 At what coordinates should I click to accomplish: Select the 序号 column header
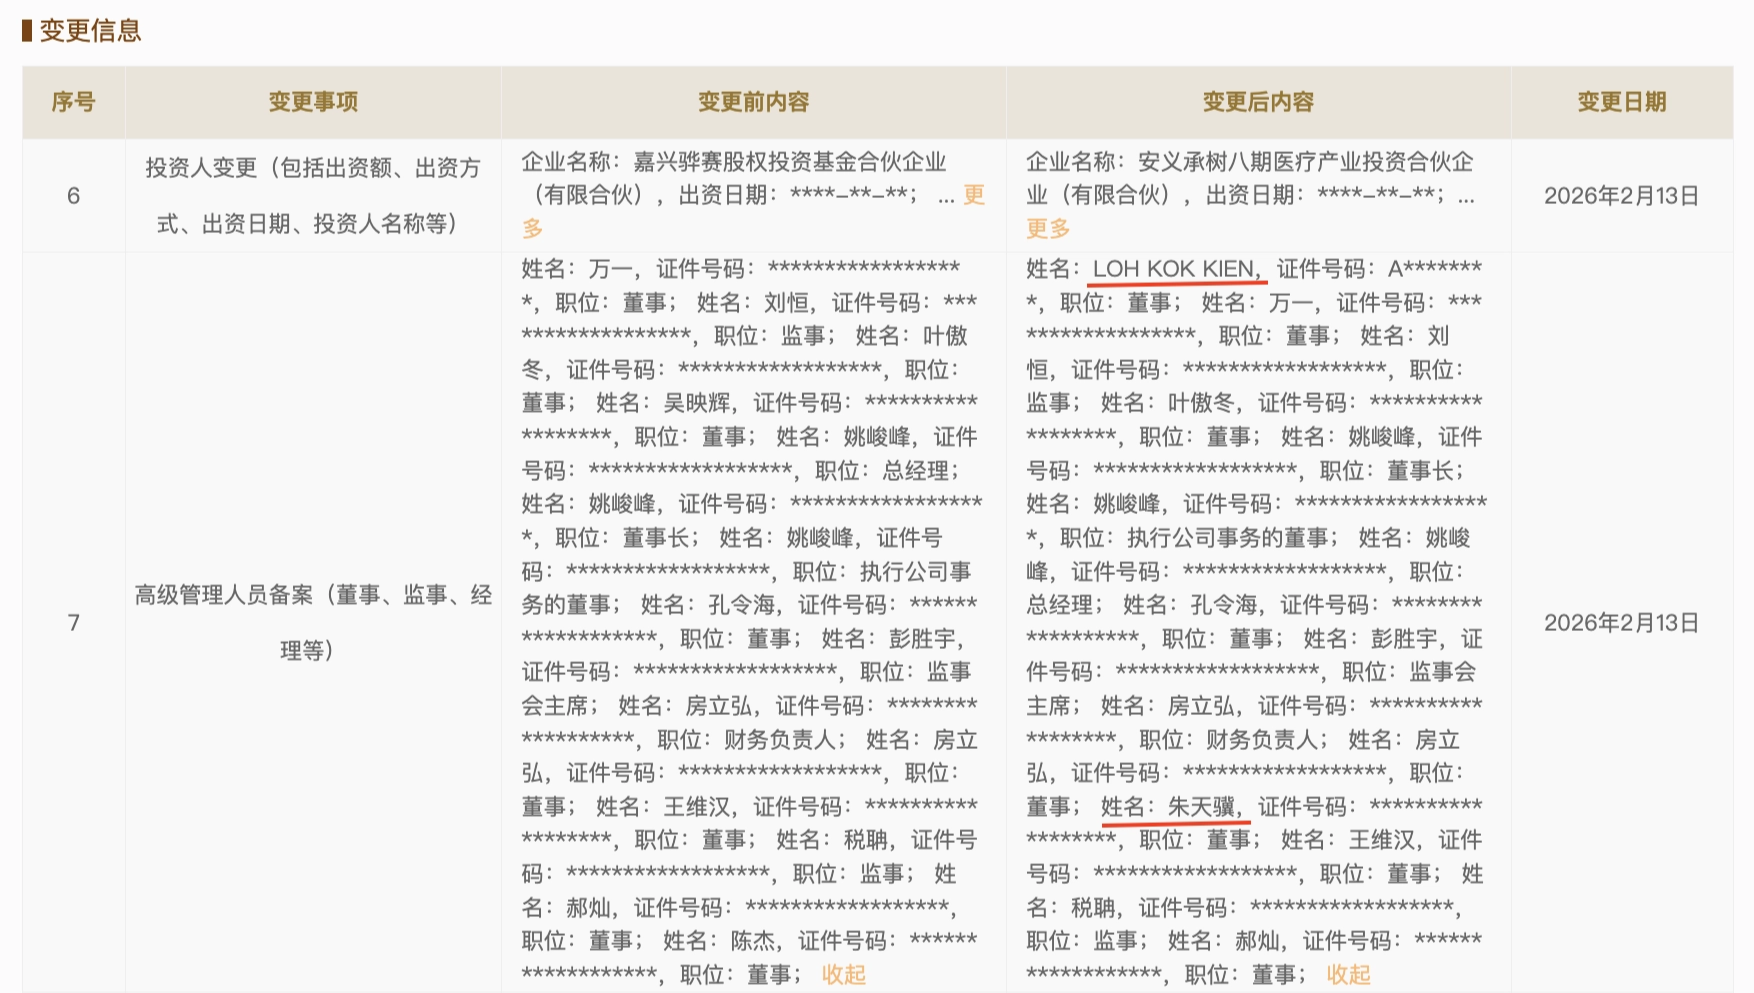[x=72, y=101]
